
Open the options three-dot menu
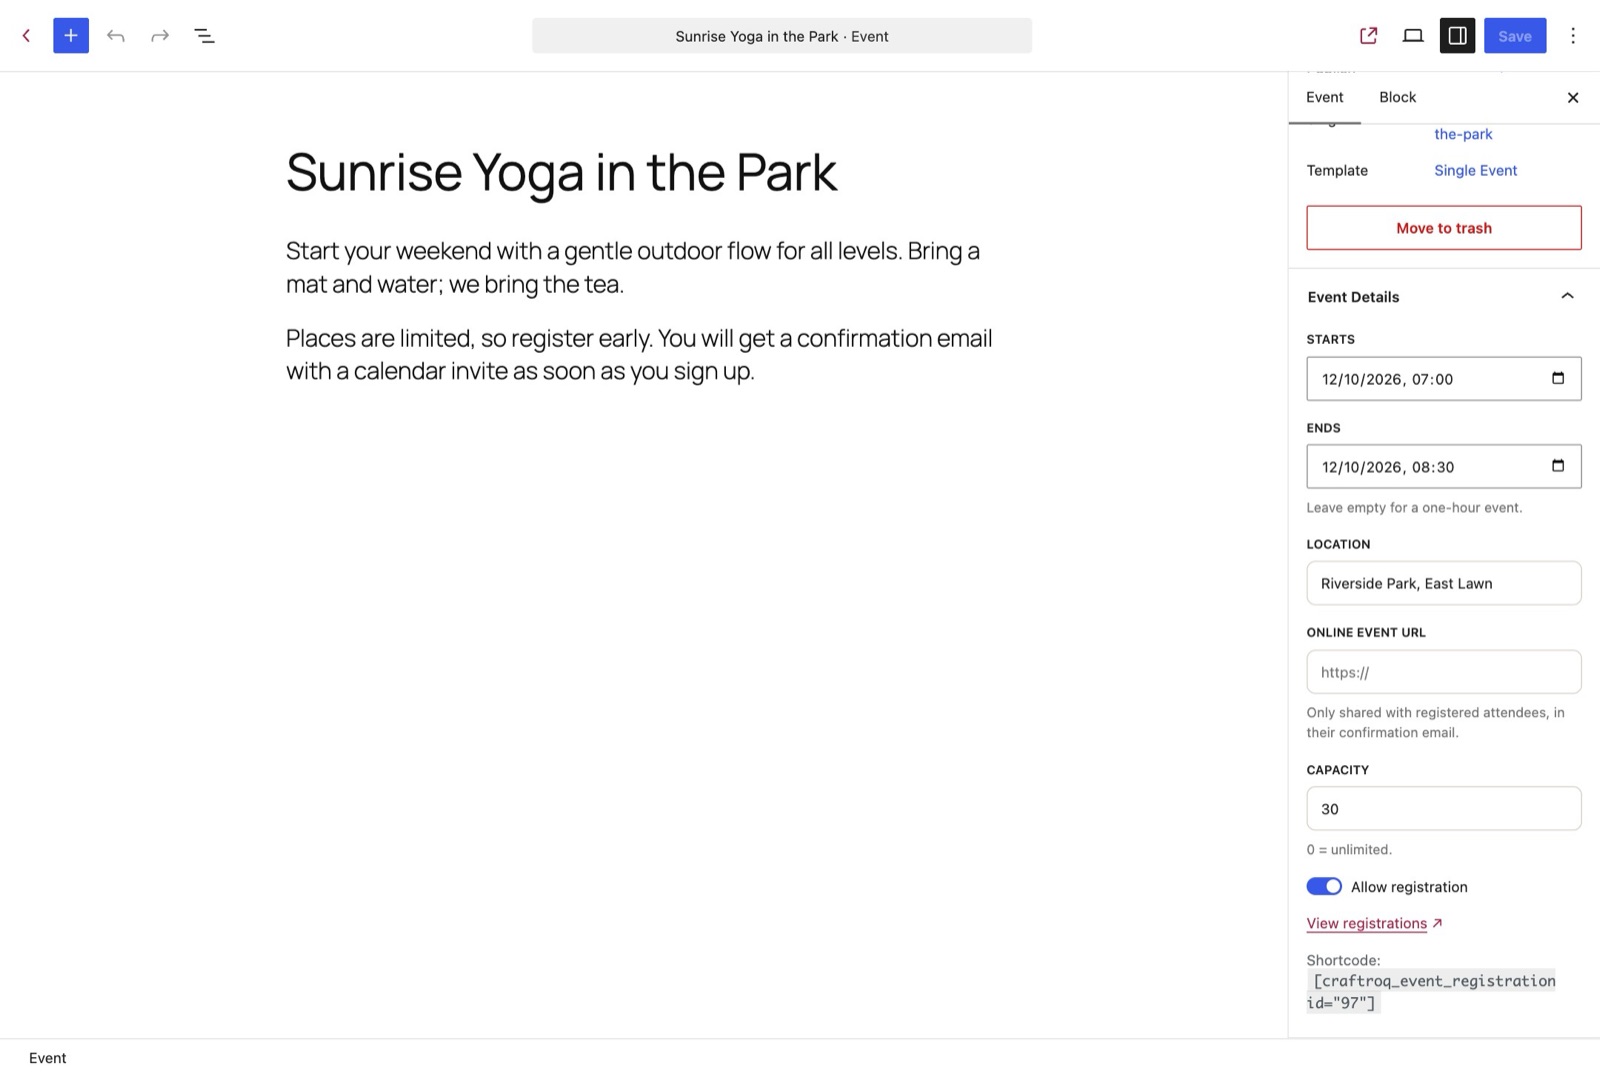(1573, 36)
